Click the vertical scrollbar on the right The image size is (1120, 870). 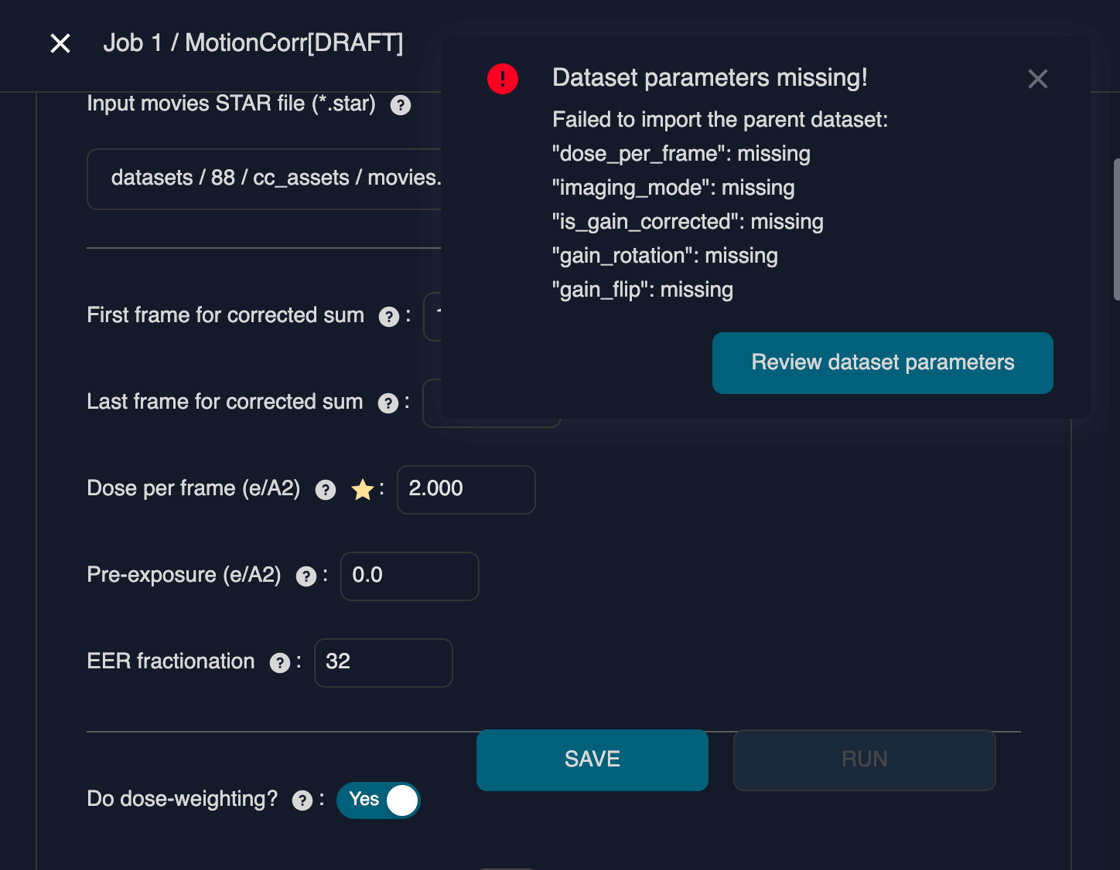[x=1116, y=230]
